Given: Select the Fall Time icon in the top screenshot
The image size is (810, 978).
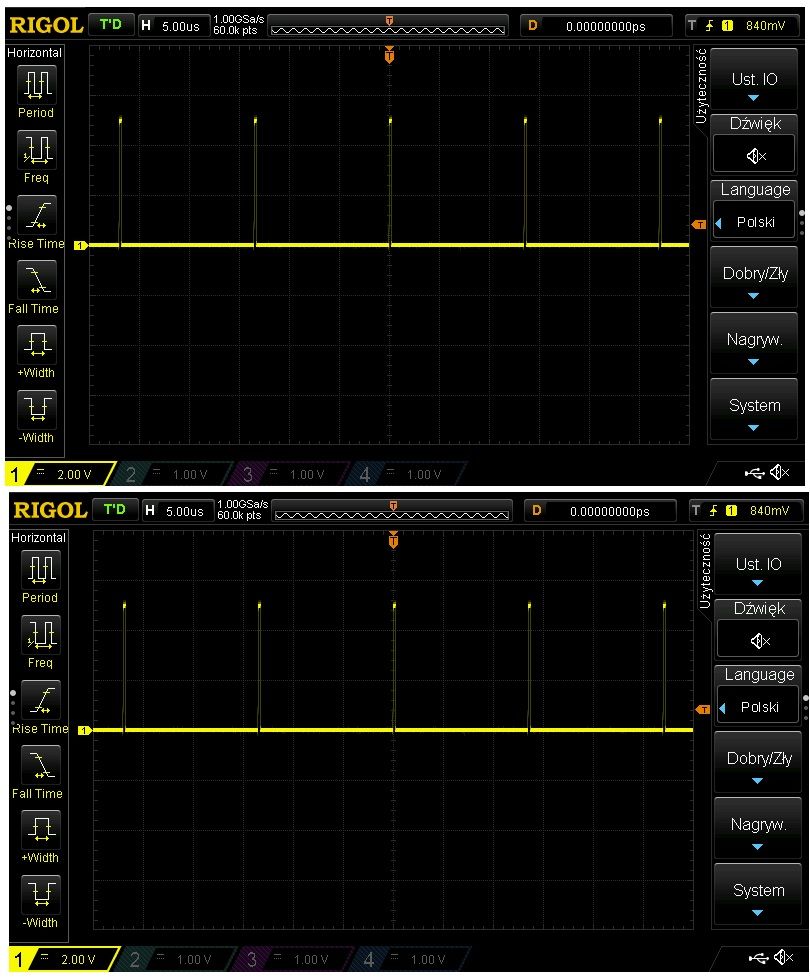Looking at the screenshot, I should tap(36, 279).
